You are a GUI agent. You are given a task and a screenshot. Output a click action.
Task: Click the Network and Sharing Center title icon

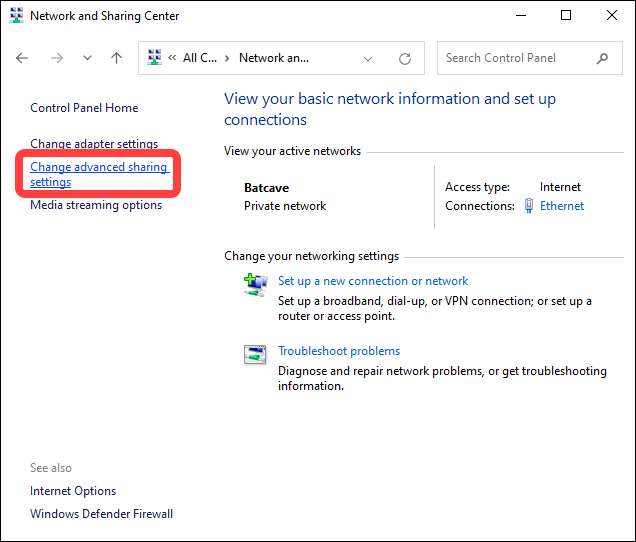[16, 16]
